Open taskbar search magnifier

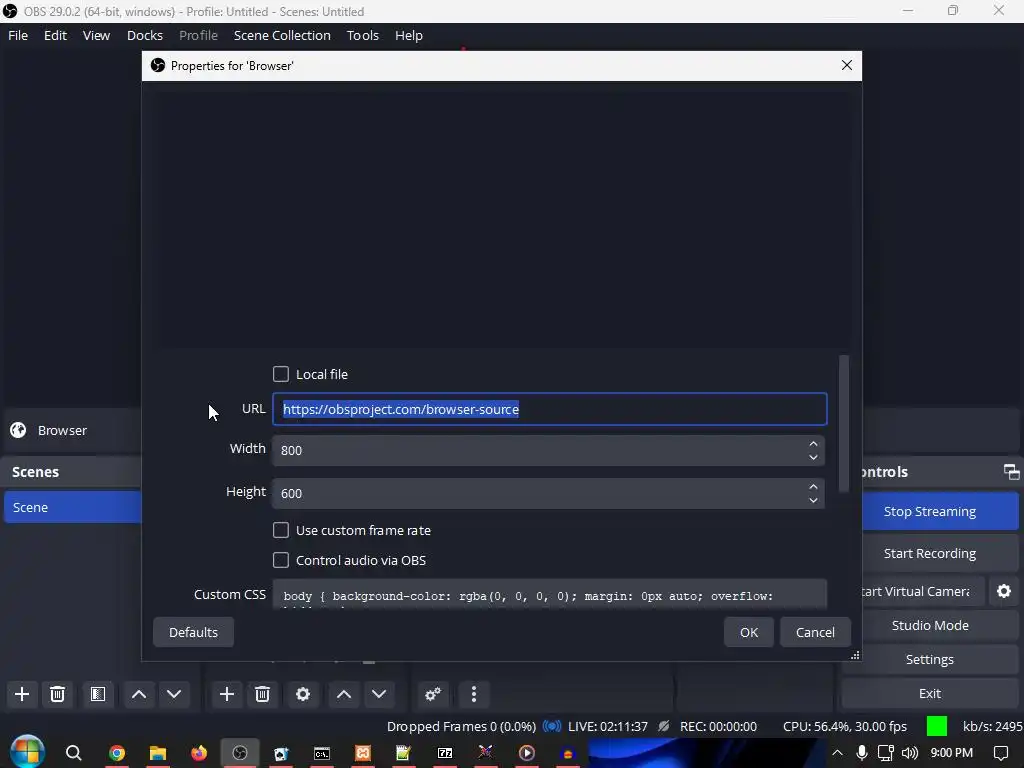(74, 753)
